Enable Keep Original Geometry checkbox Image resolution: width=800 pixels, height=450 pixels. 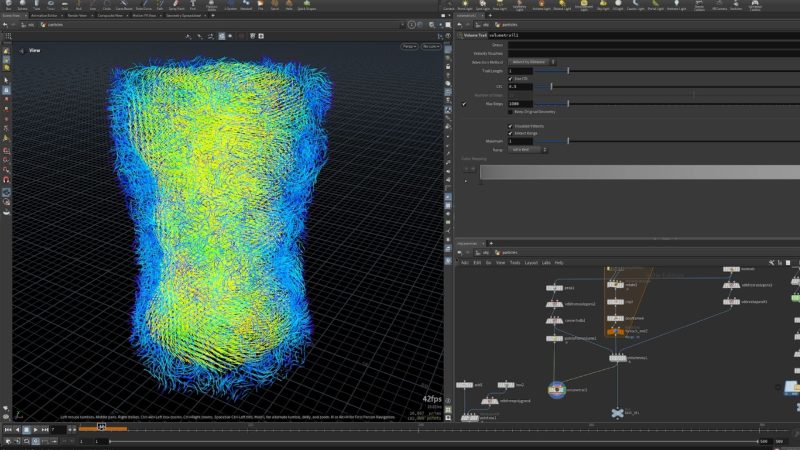pyautogui.click(x=511, y=111)
